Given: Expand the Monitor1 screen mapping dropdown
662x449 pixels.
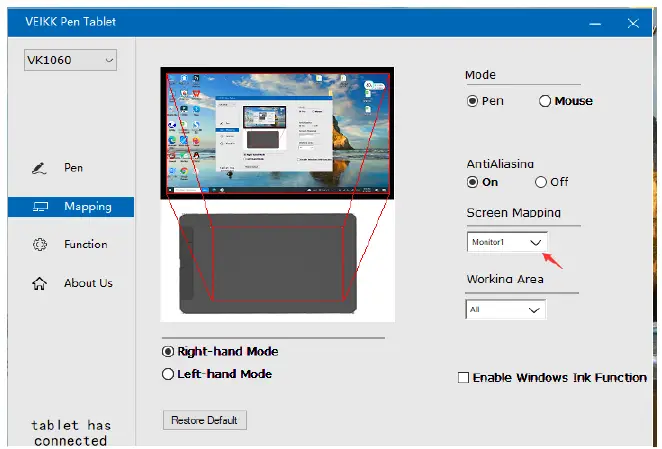Looking at the screenshot, I should (507, 242).
